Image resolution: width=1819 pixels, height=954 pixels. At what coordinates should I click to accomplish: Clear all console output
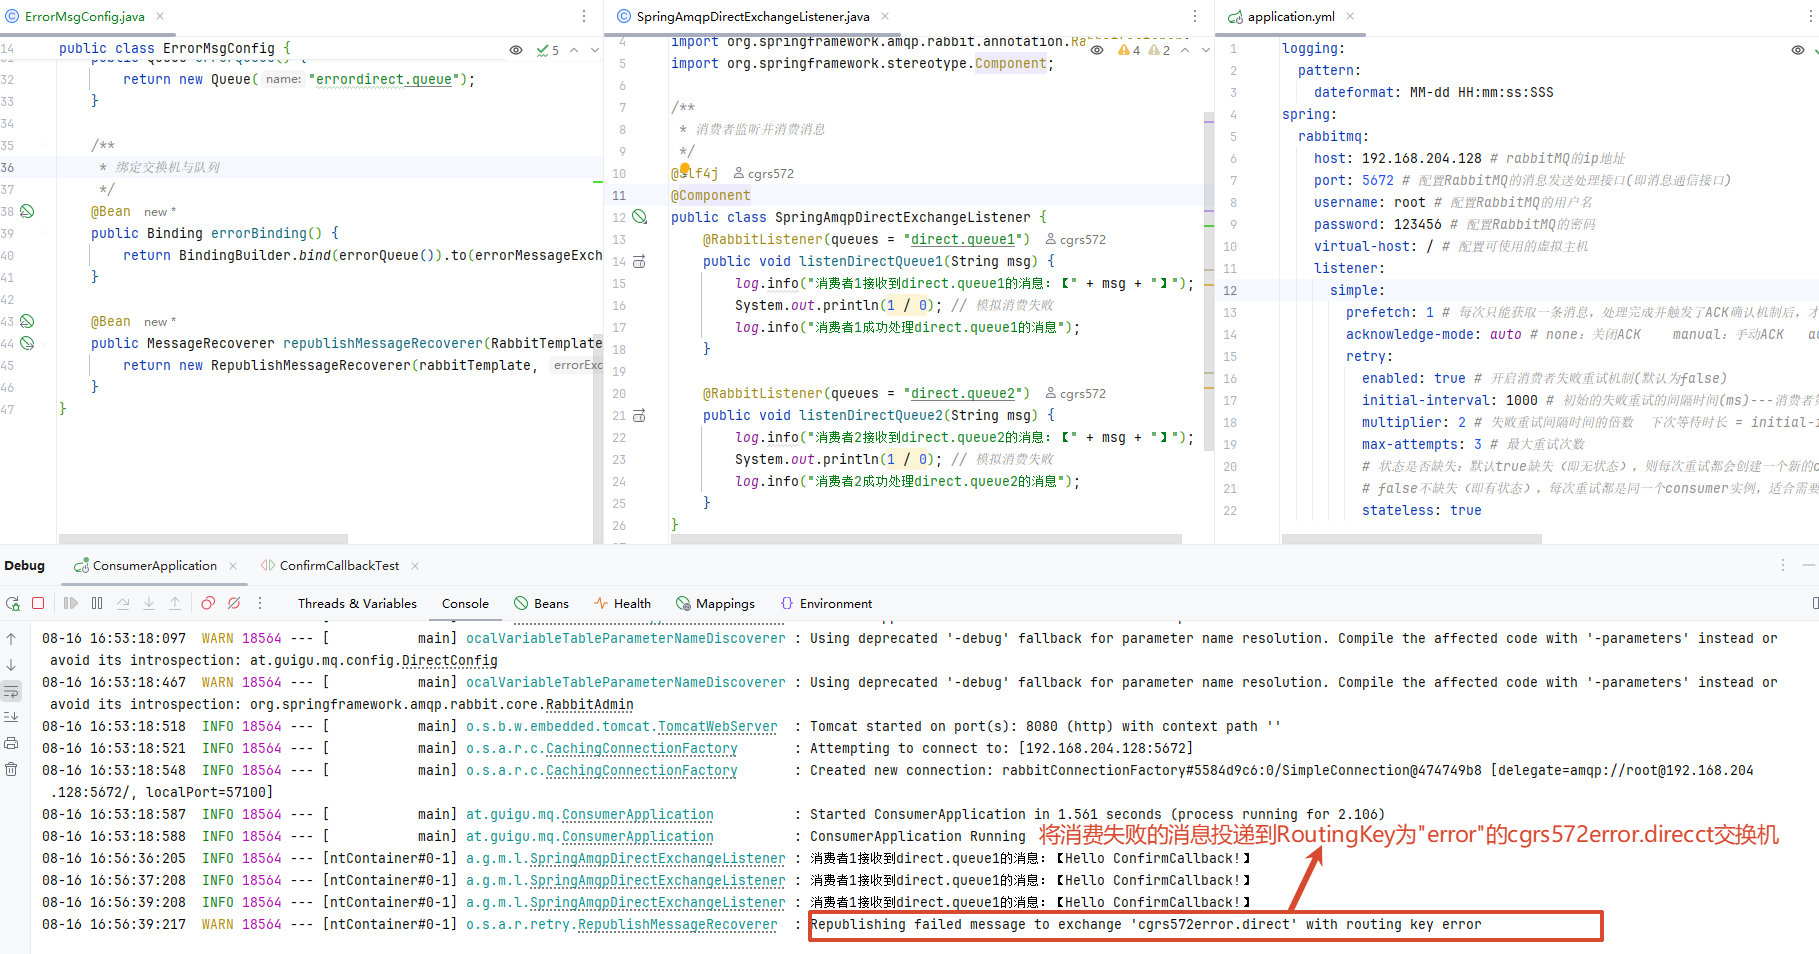pos(11,769)
